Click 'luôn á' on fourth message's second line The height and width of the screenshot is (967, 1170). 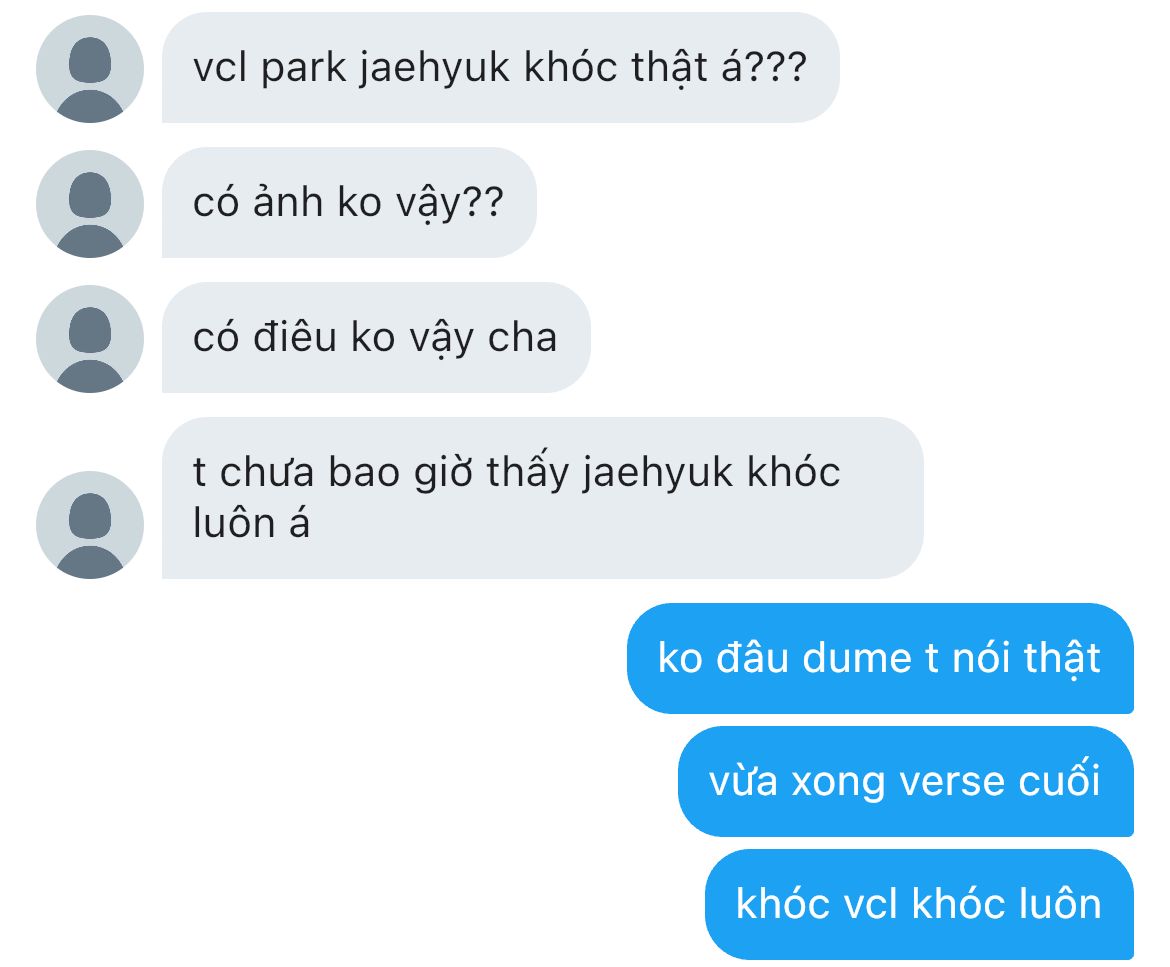(x=251, y=522)
